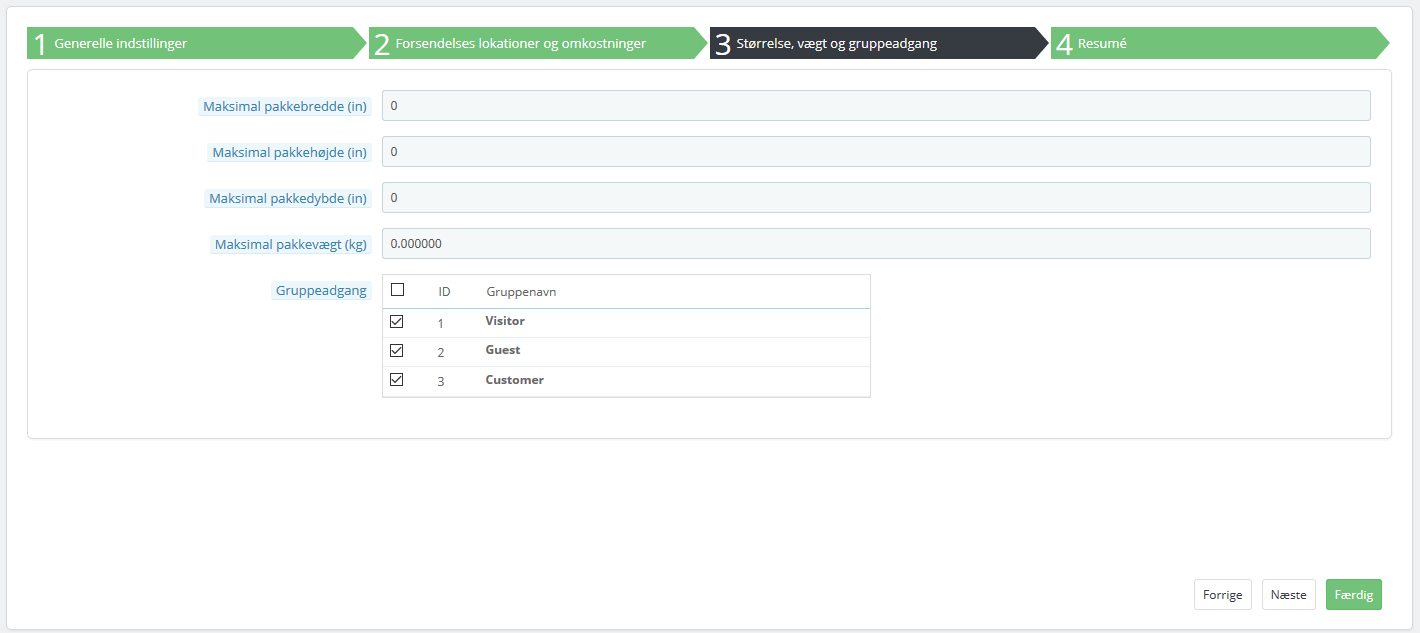Click the ID column header
1420x633 pixels.
coord(444,292)
